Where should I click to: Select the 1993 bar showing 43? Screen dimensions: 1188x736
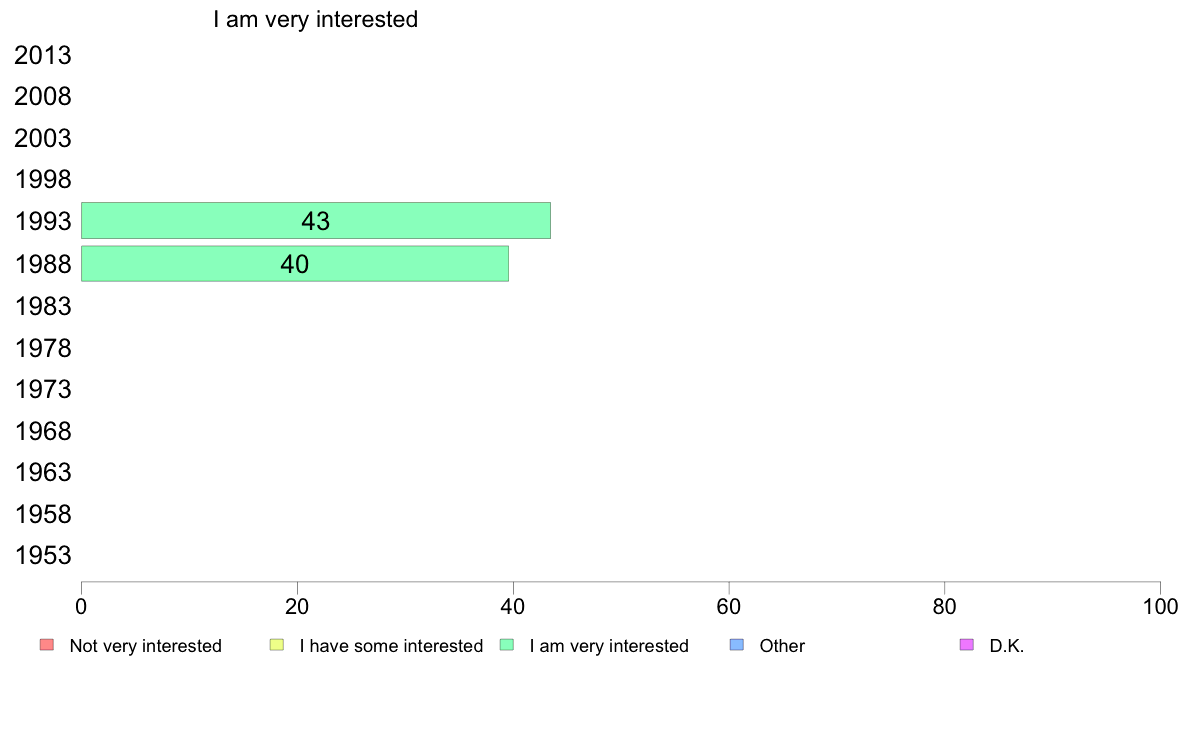316,221
